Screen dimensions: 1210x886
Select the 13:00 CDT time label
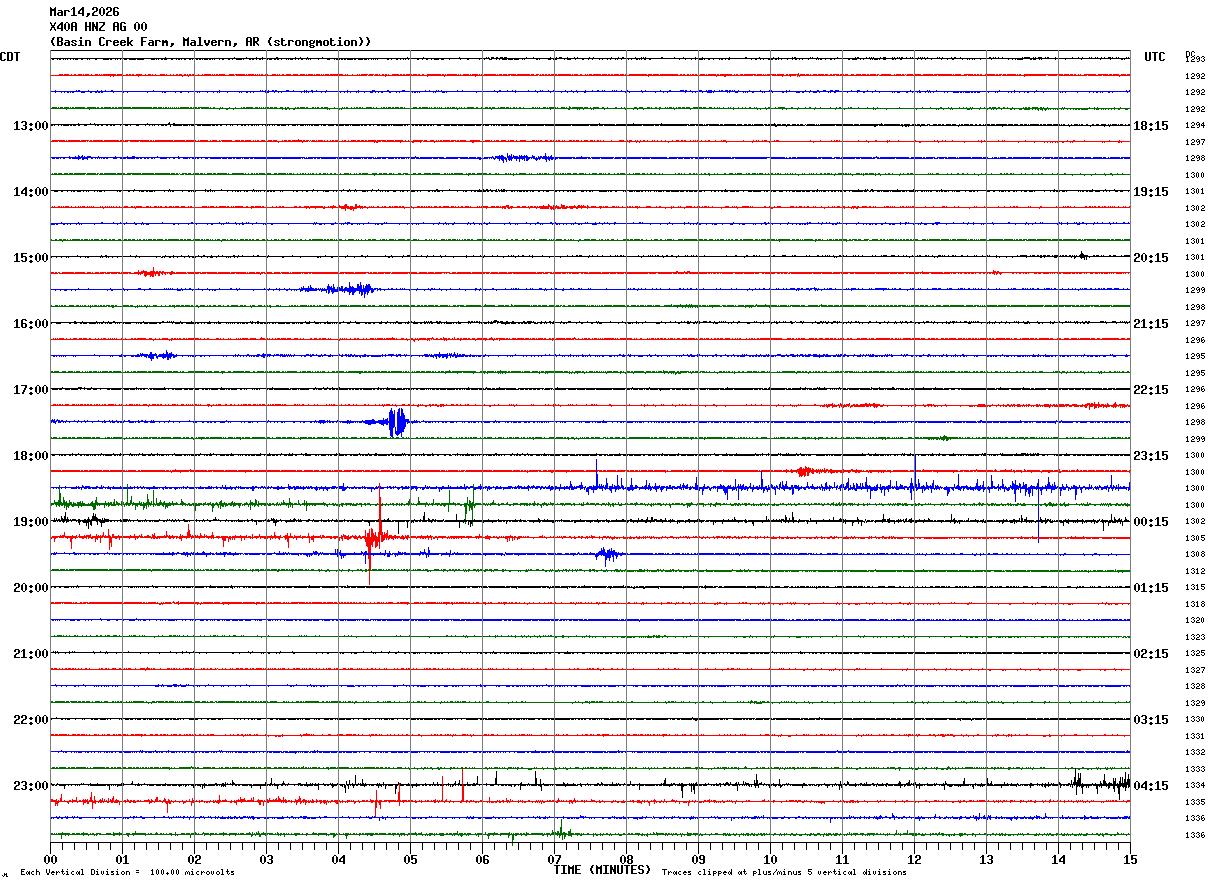click(x=30, y=126)
